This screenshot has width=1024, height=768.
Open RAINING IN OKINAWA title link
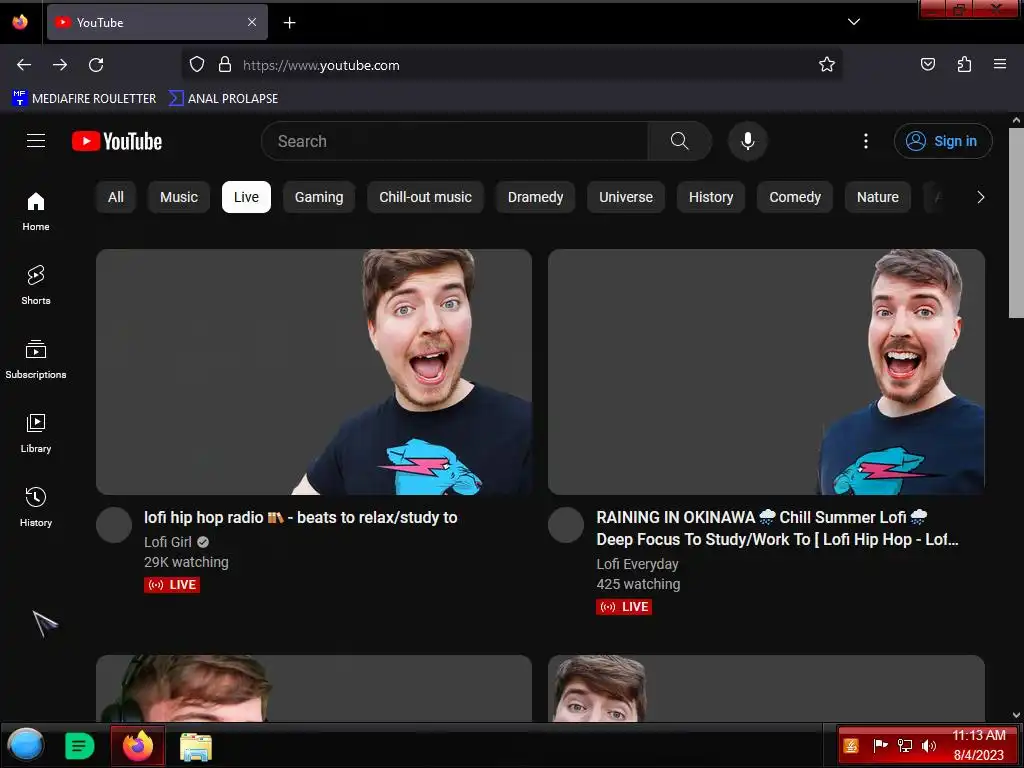tap(777, 528)
